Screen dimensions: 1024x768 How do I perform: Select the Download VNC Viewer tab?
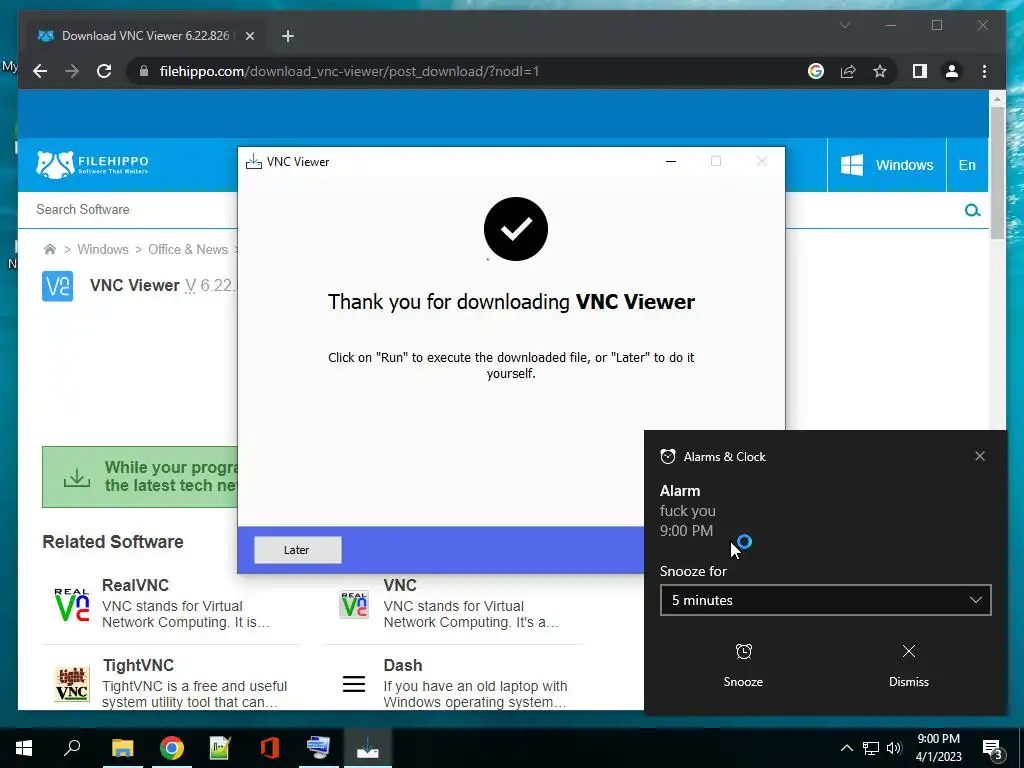(145, 36)
